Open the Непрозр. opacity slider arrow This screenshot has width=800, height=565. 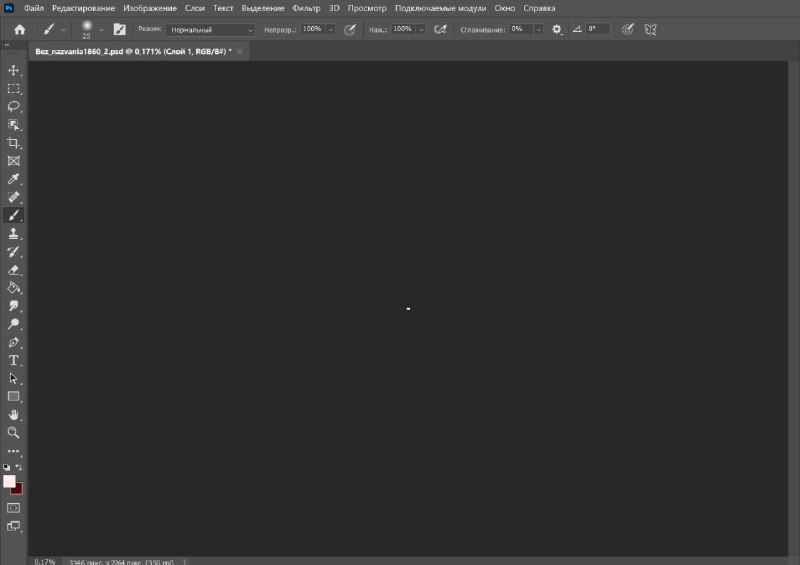331,30
